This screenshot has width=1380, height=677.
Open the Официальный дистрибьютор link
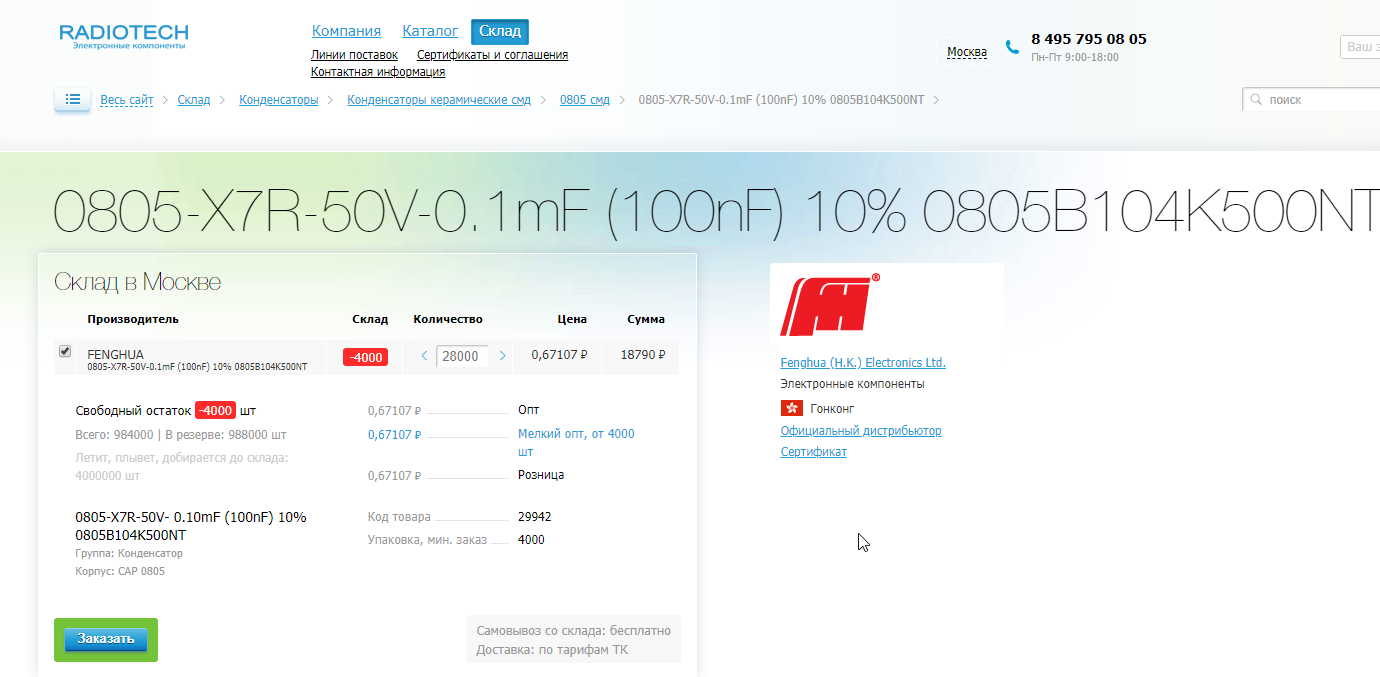click(x=860, y=431)
